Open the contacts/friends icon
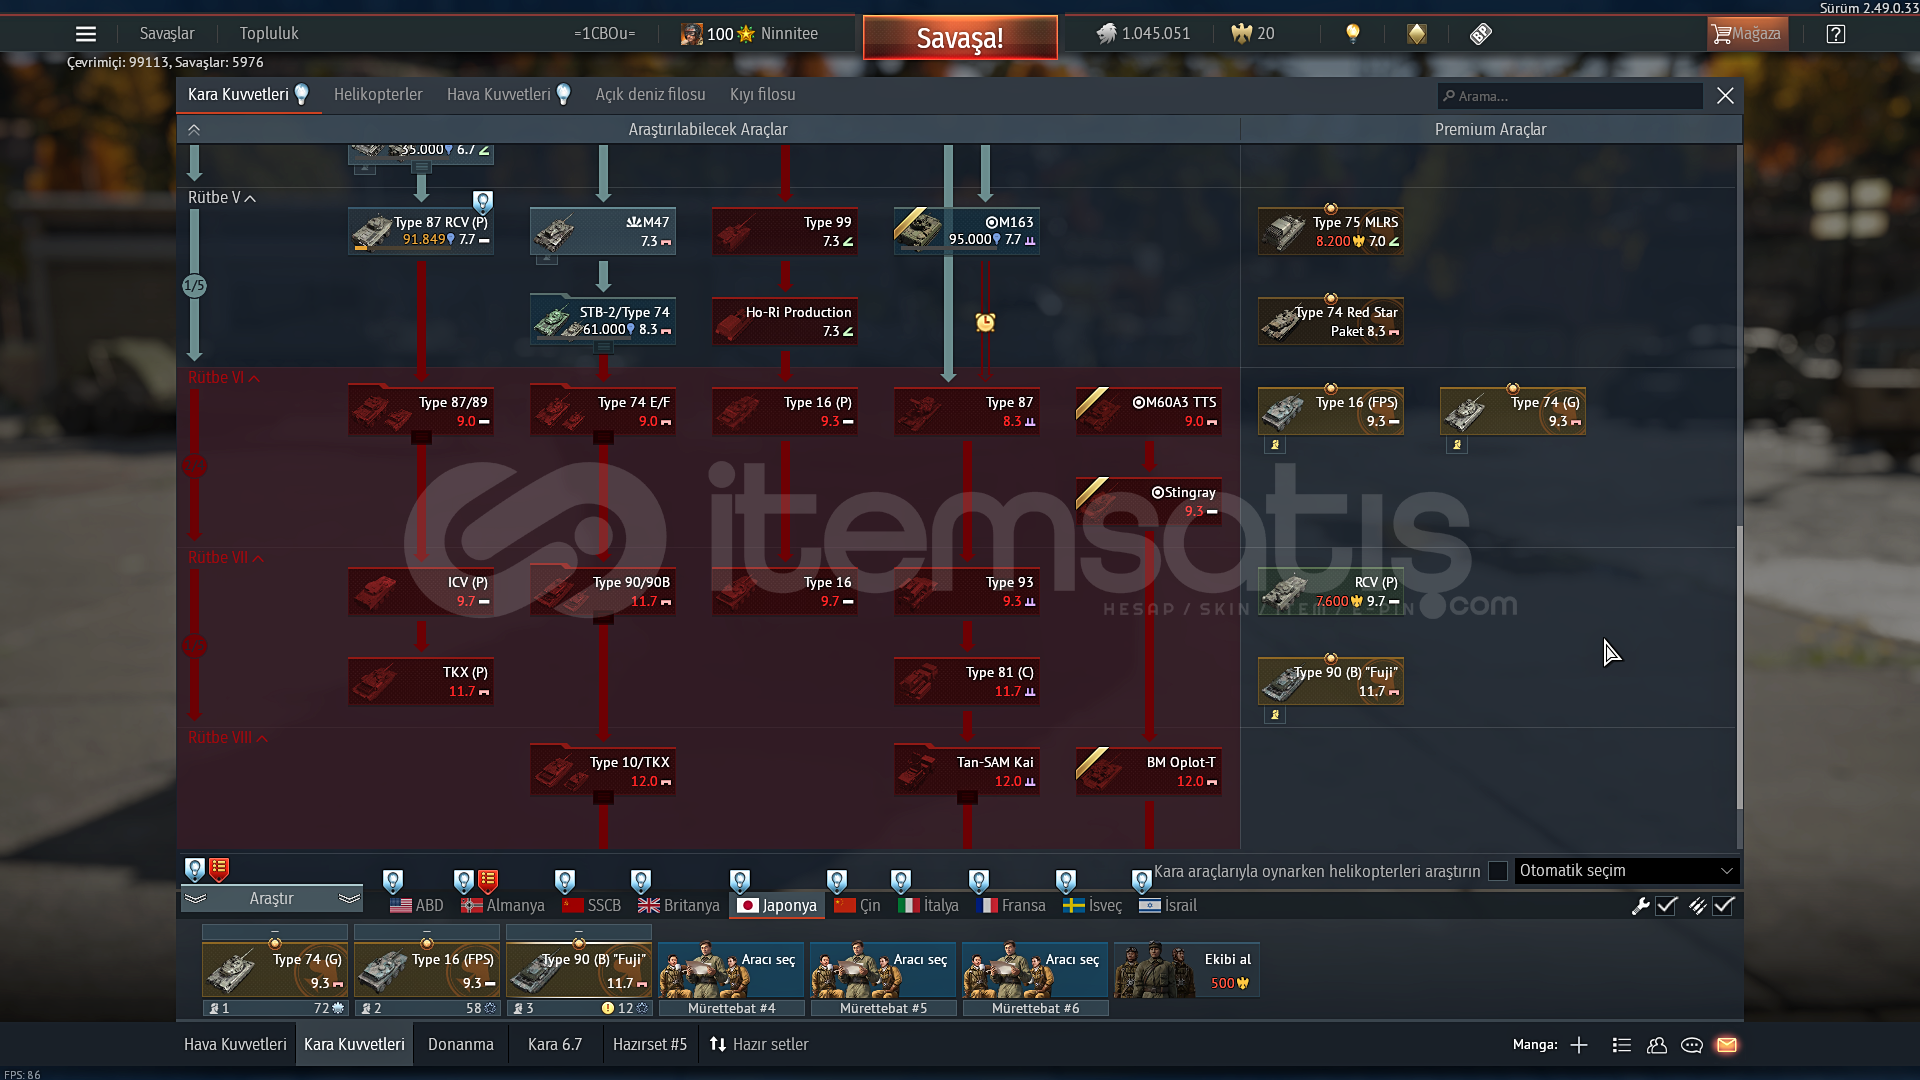 (1657, 1045)
